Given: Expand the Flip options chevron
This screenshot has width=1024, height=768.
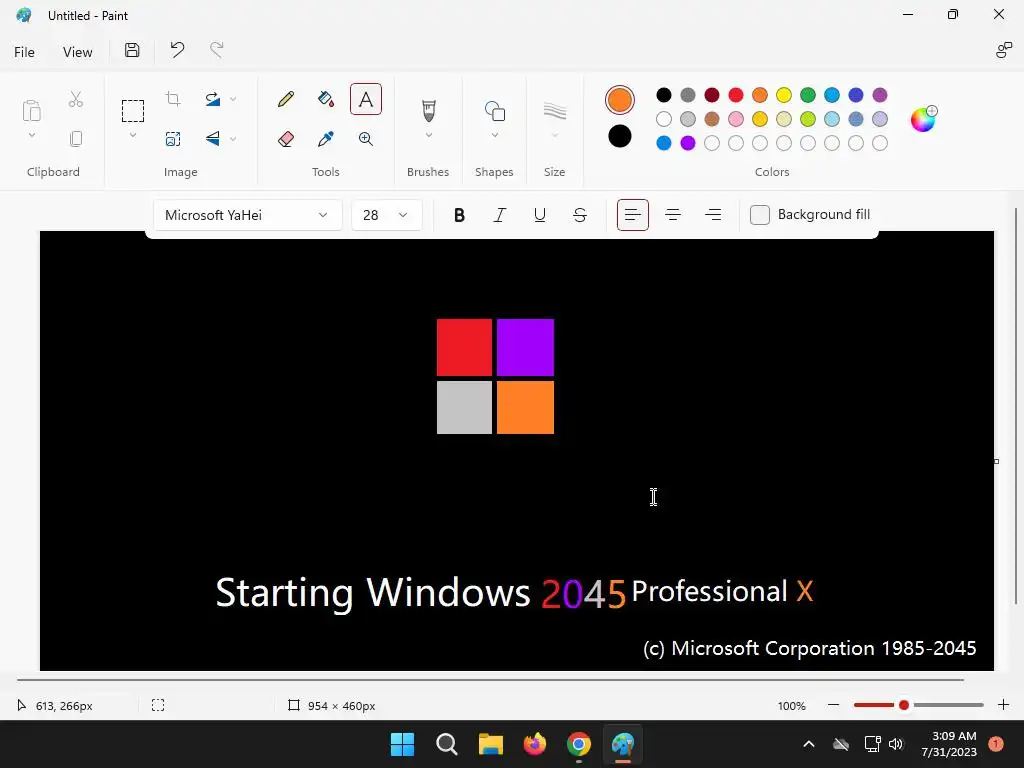Looking at the screenshot, I should point(233,138).
